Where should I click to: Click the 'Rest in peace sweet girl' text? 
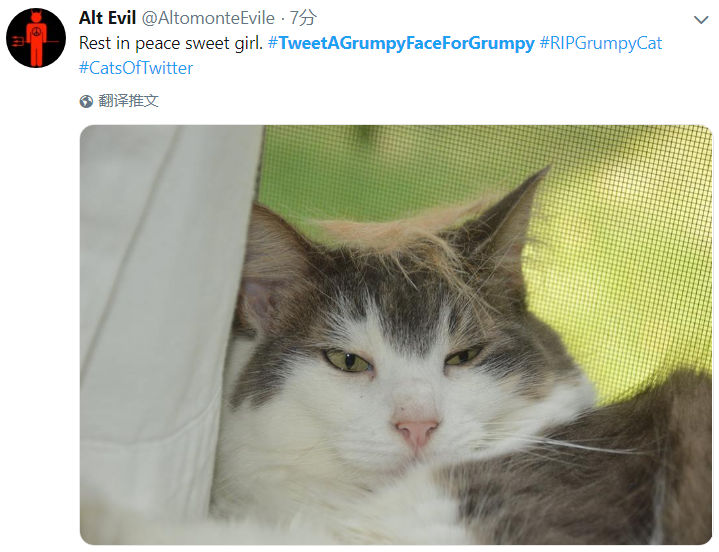pos(171,43)
